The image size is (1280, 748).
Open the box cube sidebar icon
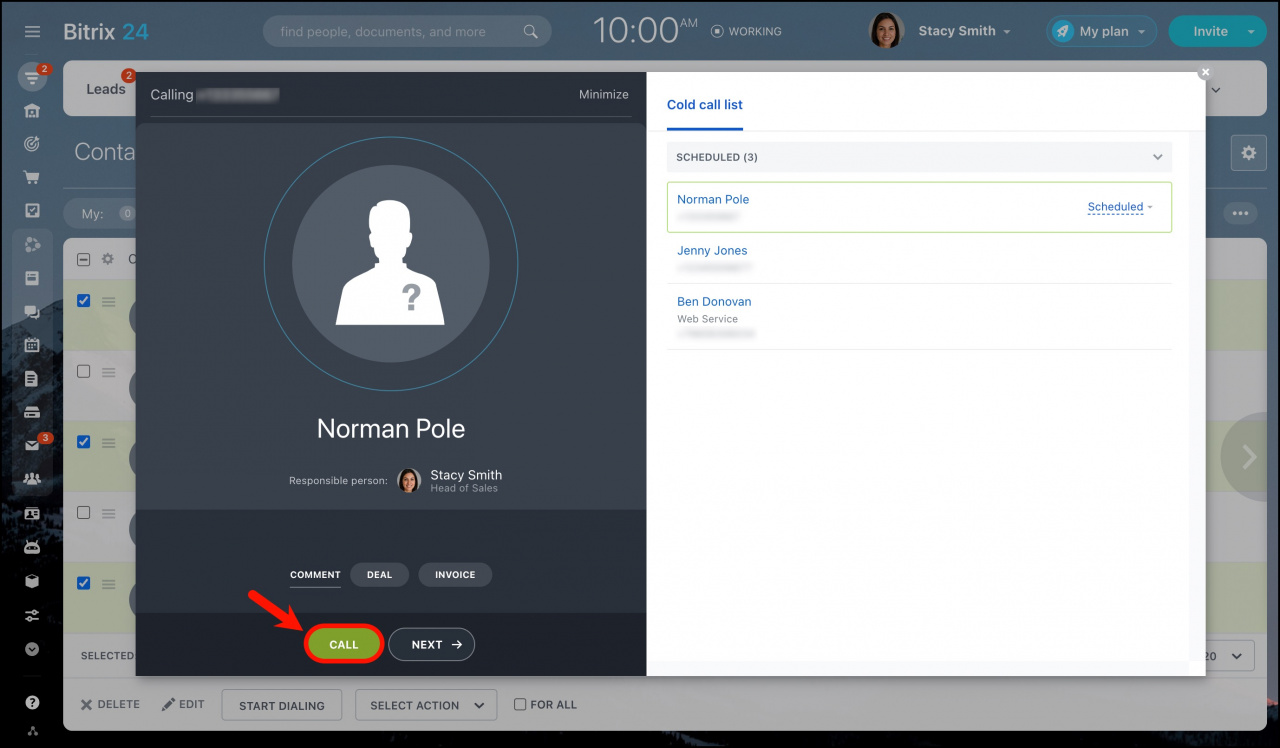coord(32,581)
